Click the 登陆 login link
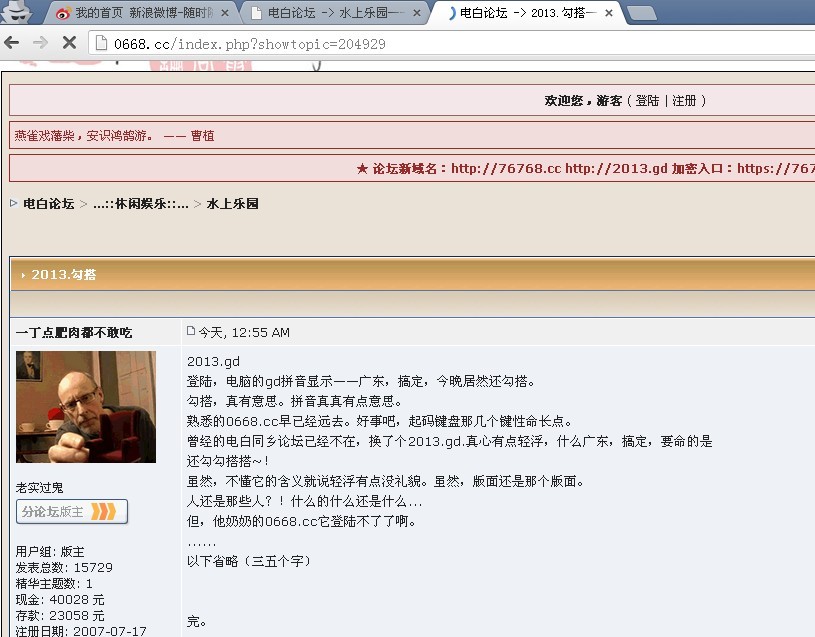This screenshot has height=637, width=815. [647, 101]
